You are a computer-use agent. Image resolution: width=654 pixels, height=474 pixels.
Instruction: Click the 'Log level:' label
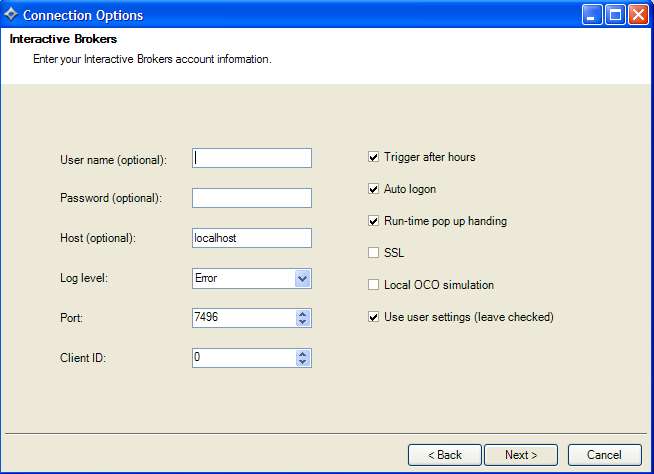pos(84,278)
